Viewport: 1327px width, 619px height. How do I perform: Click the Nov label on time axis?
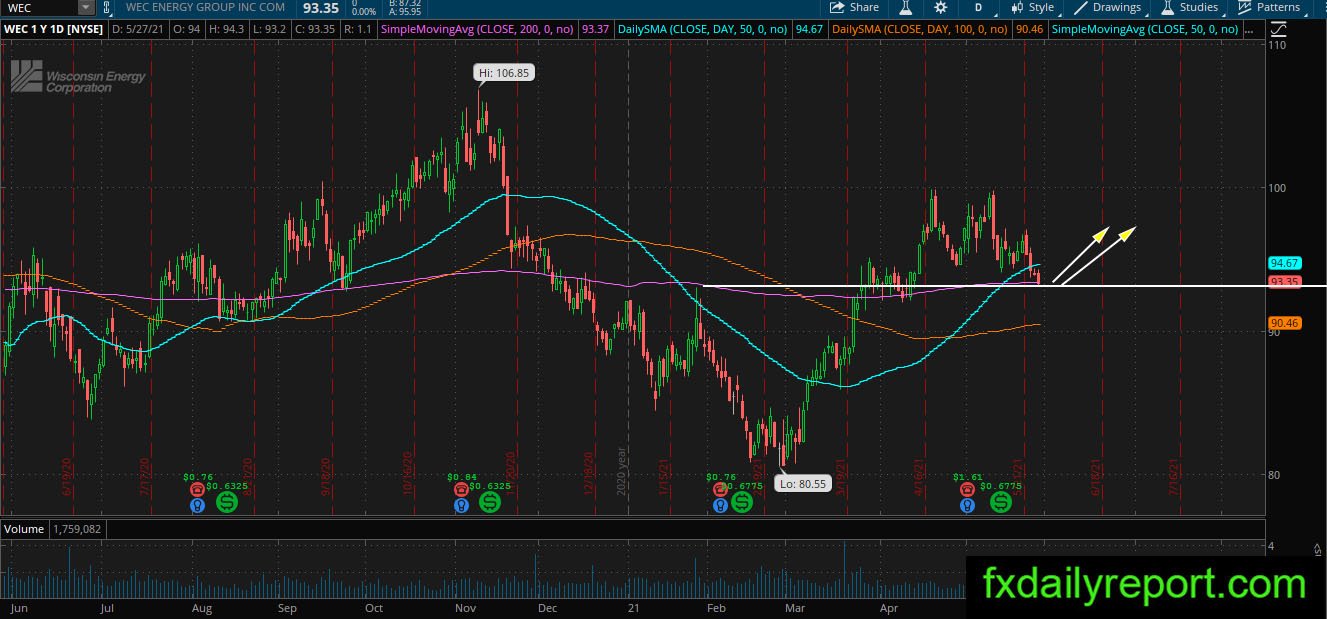tap(465, 607)
